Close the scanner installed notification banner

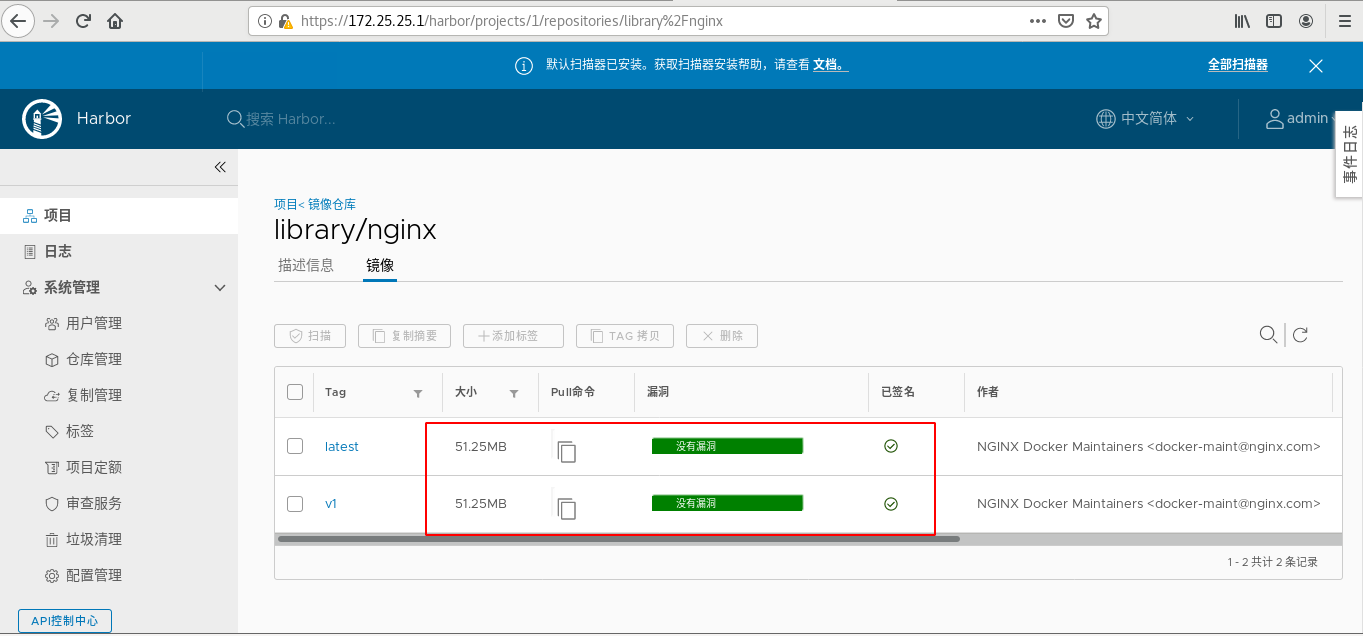pos(1316,66)
